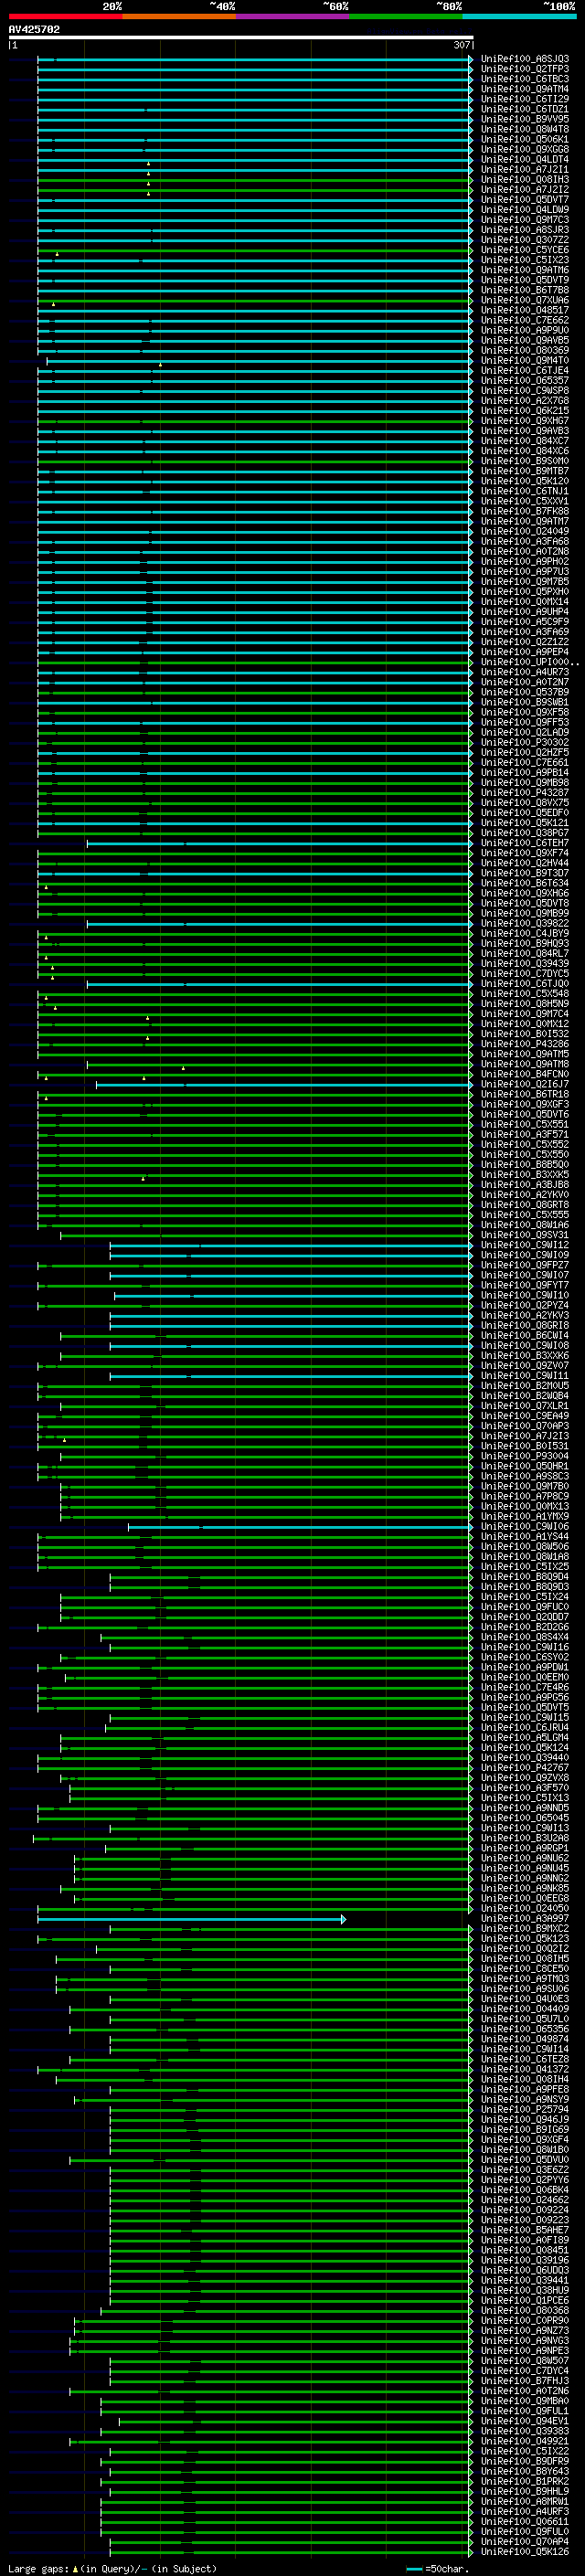585x2576 pixels.
Task: Click hit label UniRef100_B7FK88
Action: [525, 511]
